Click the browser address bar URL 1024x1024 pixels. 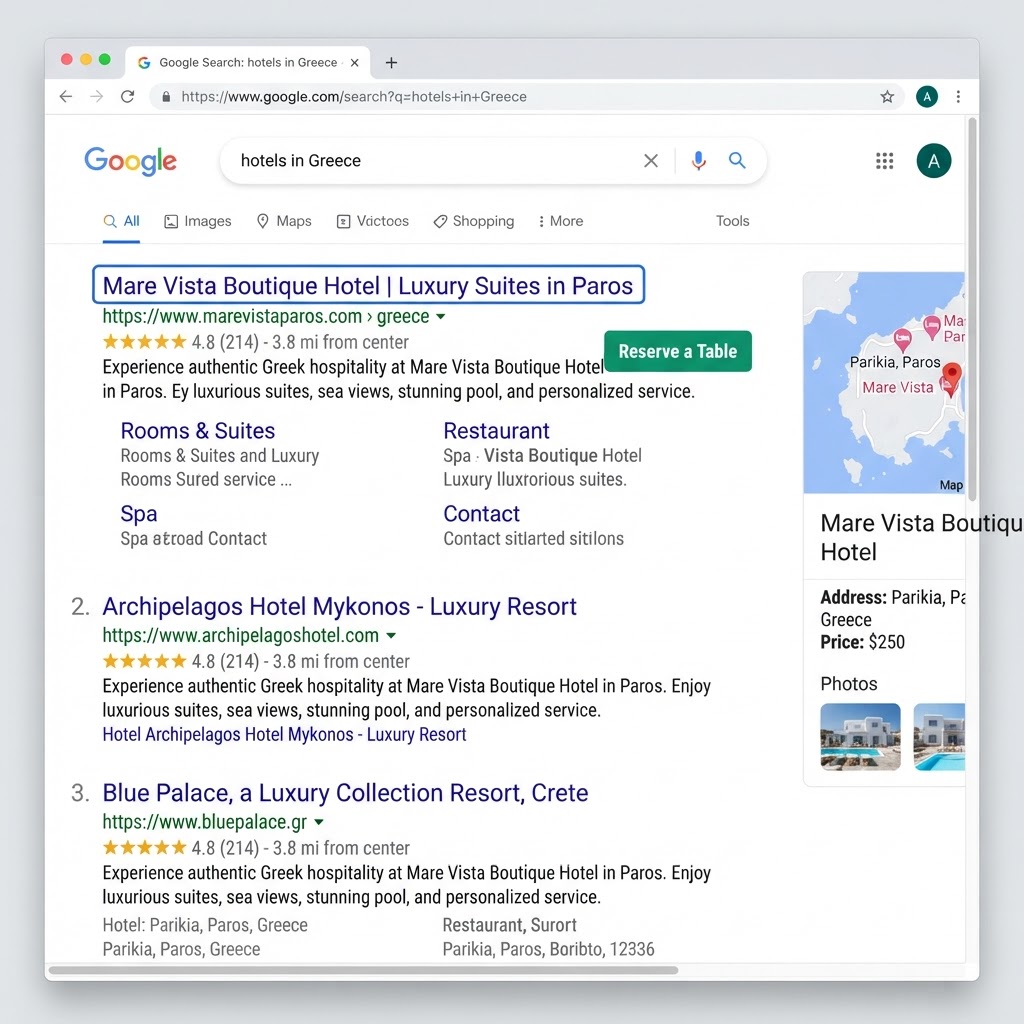click(354, 97)
